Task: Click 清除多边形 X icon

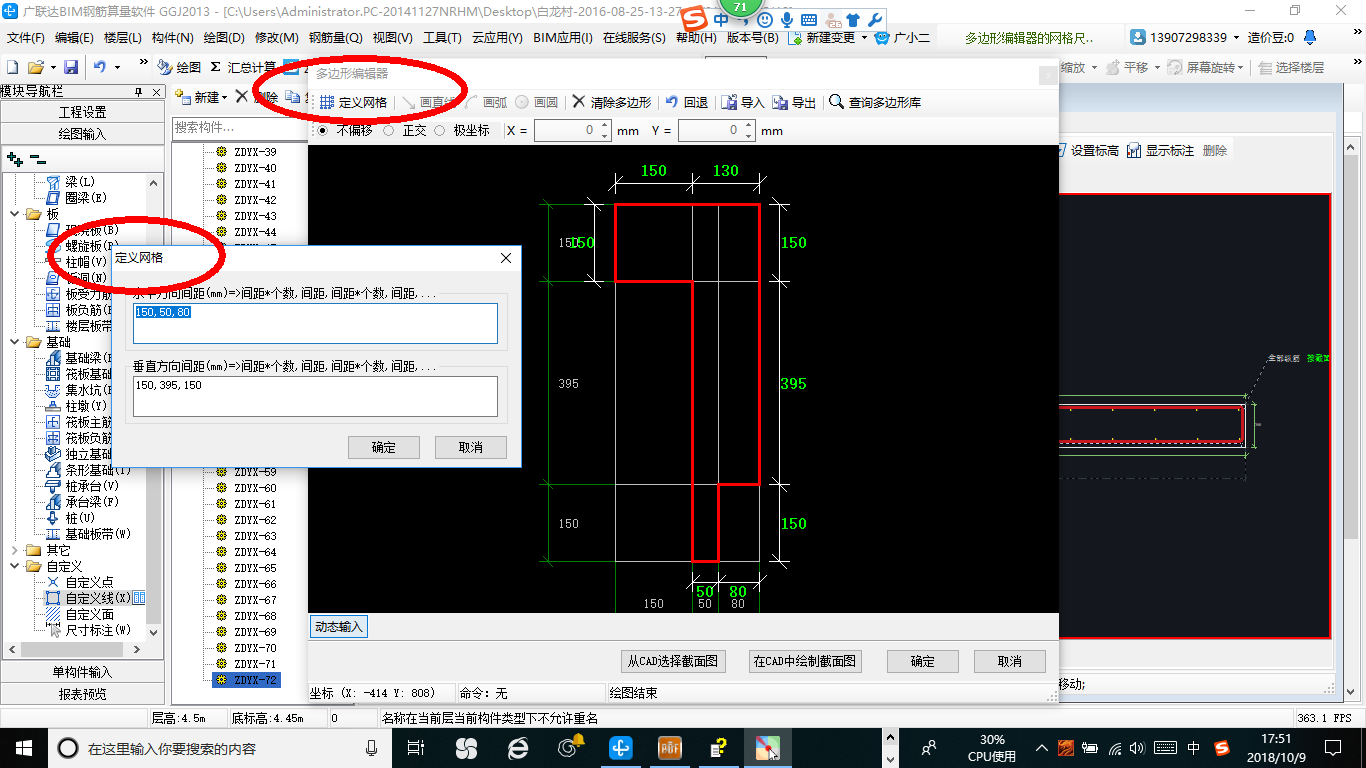Action: point(579,102)
